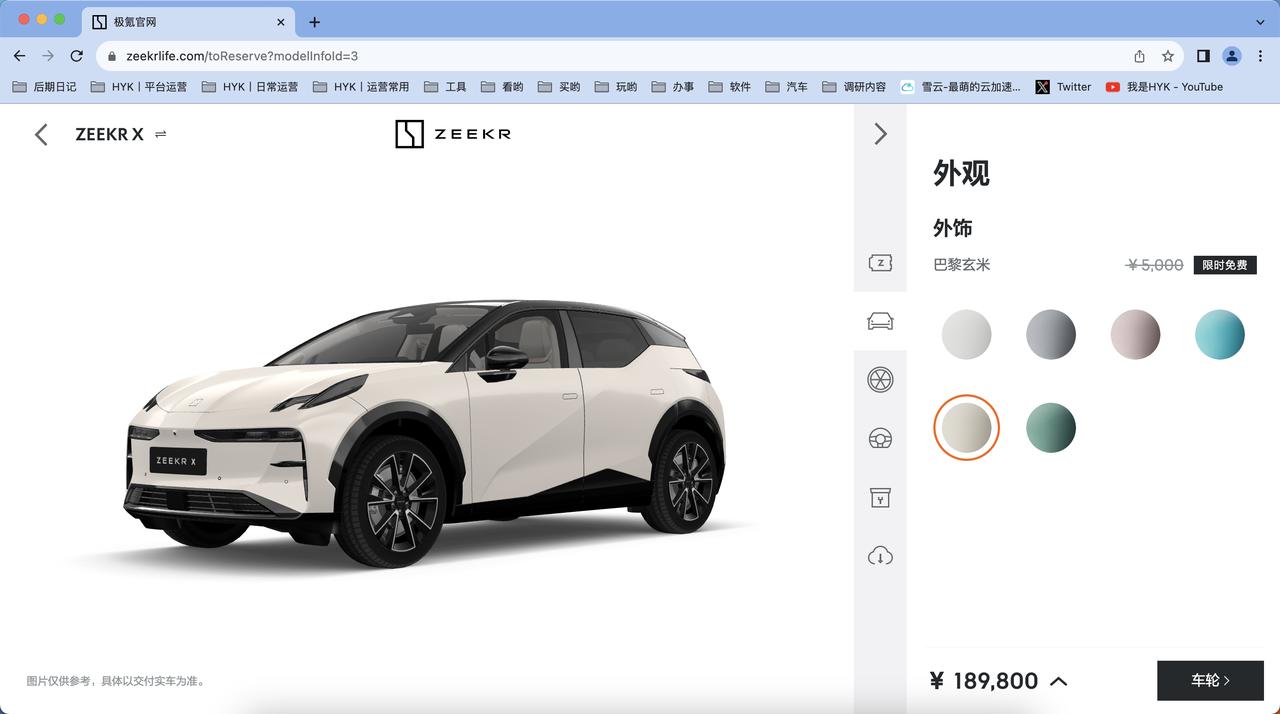Open the Twitter bookmark link
Screen dimensions: 1280x714
[x=1063, y=87]
